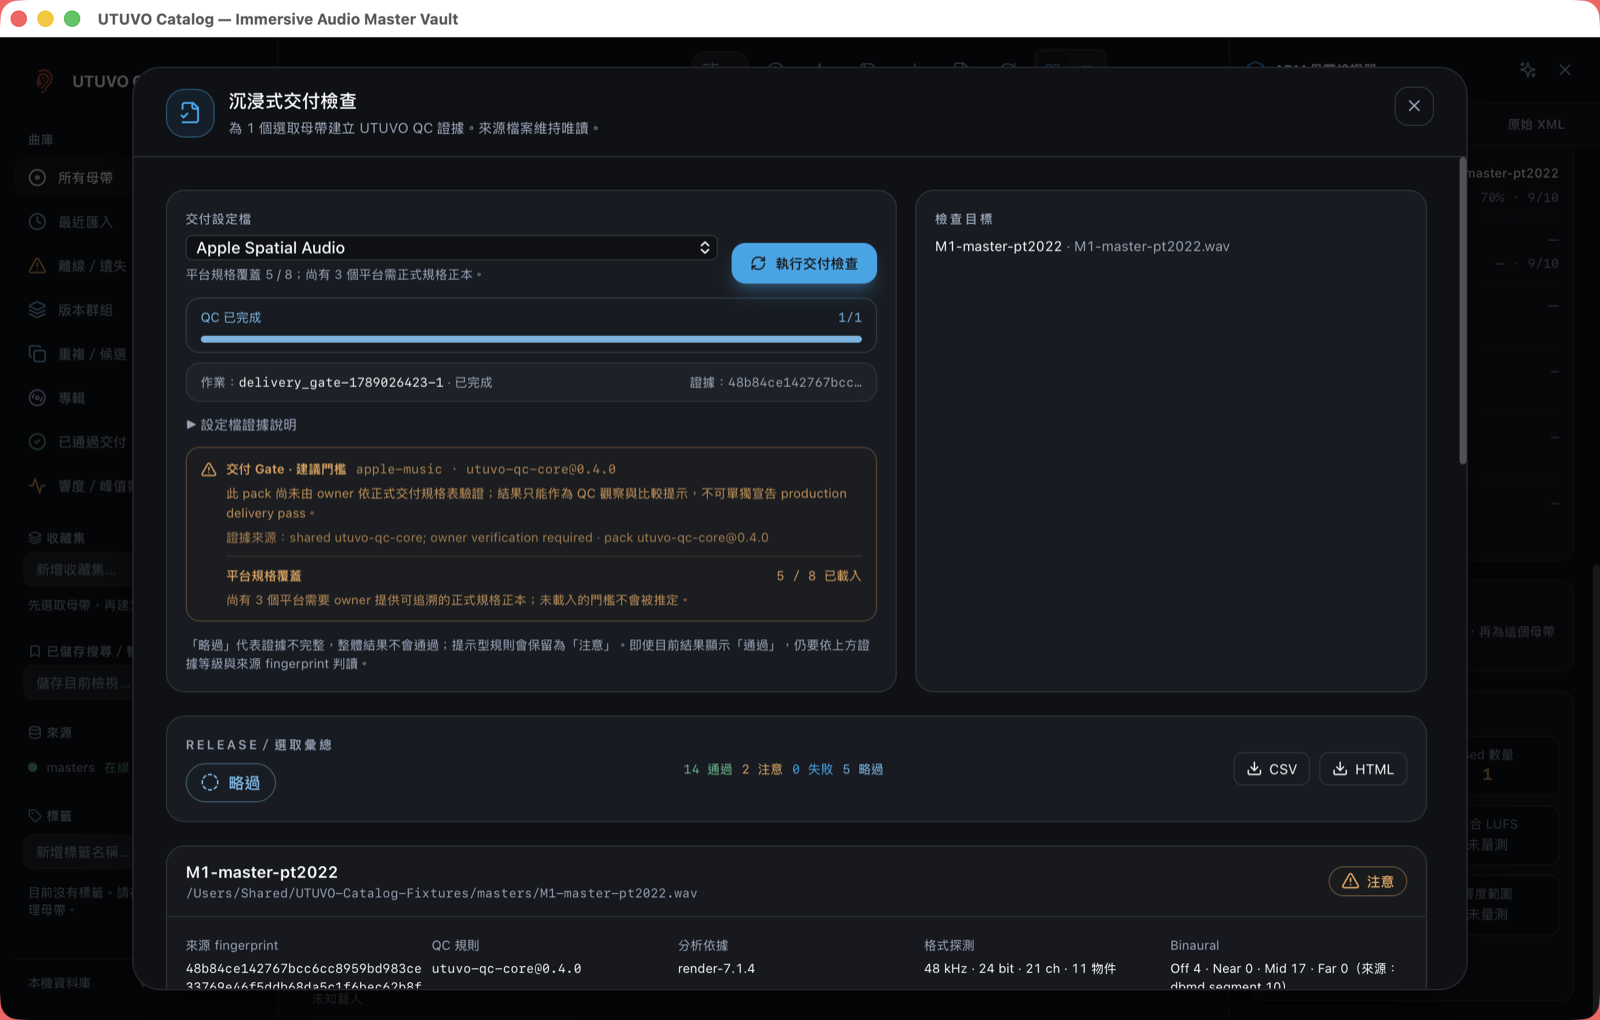
Task: Click the 2 注意 count in release summary
Action: coord(762,769)
